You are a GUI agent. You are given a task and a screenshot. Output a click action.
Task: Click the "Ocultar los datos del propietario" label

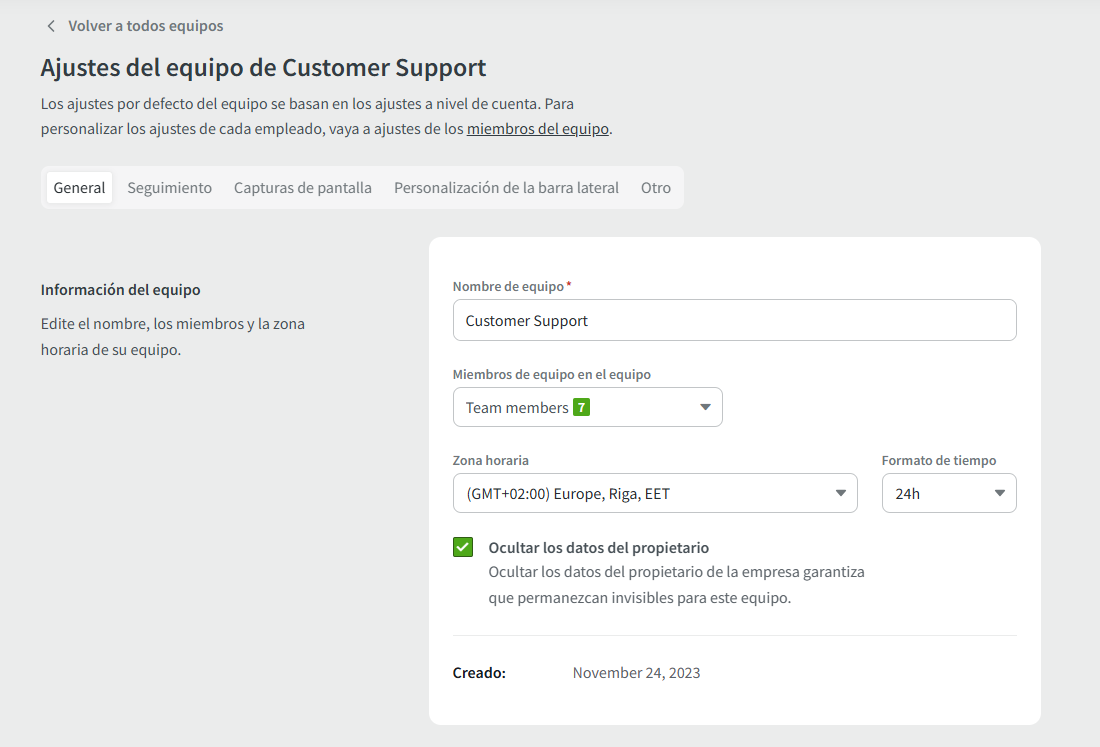point(598,548)
